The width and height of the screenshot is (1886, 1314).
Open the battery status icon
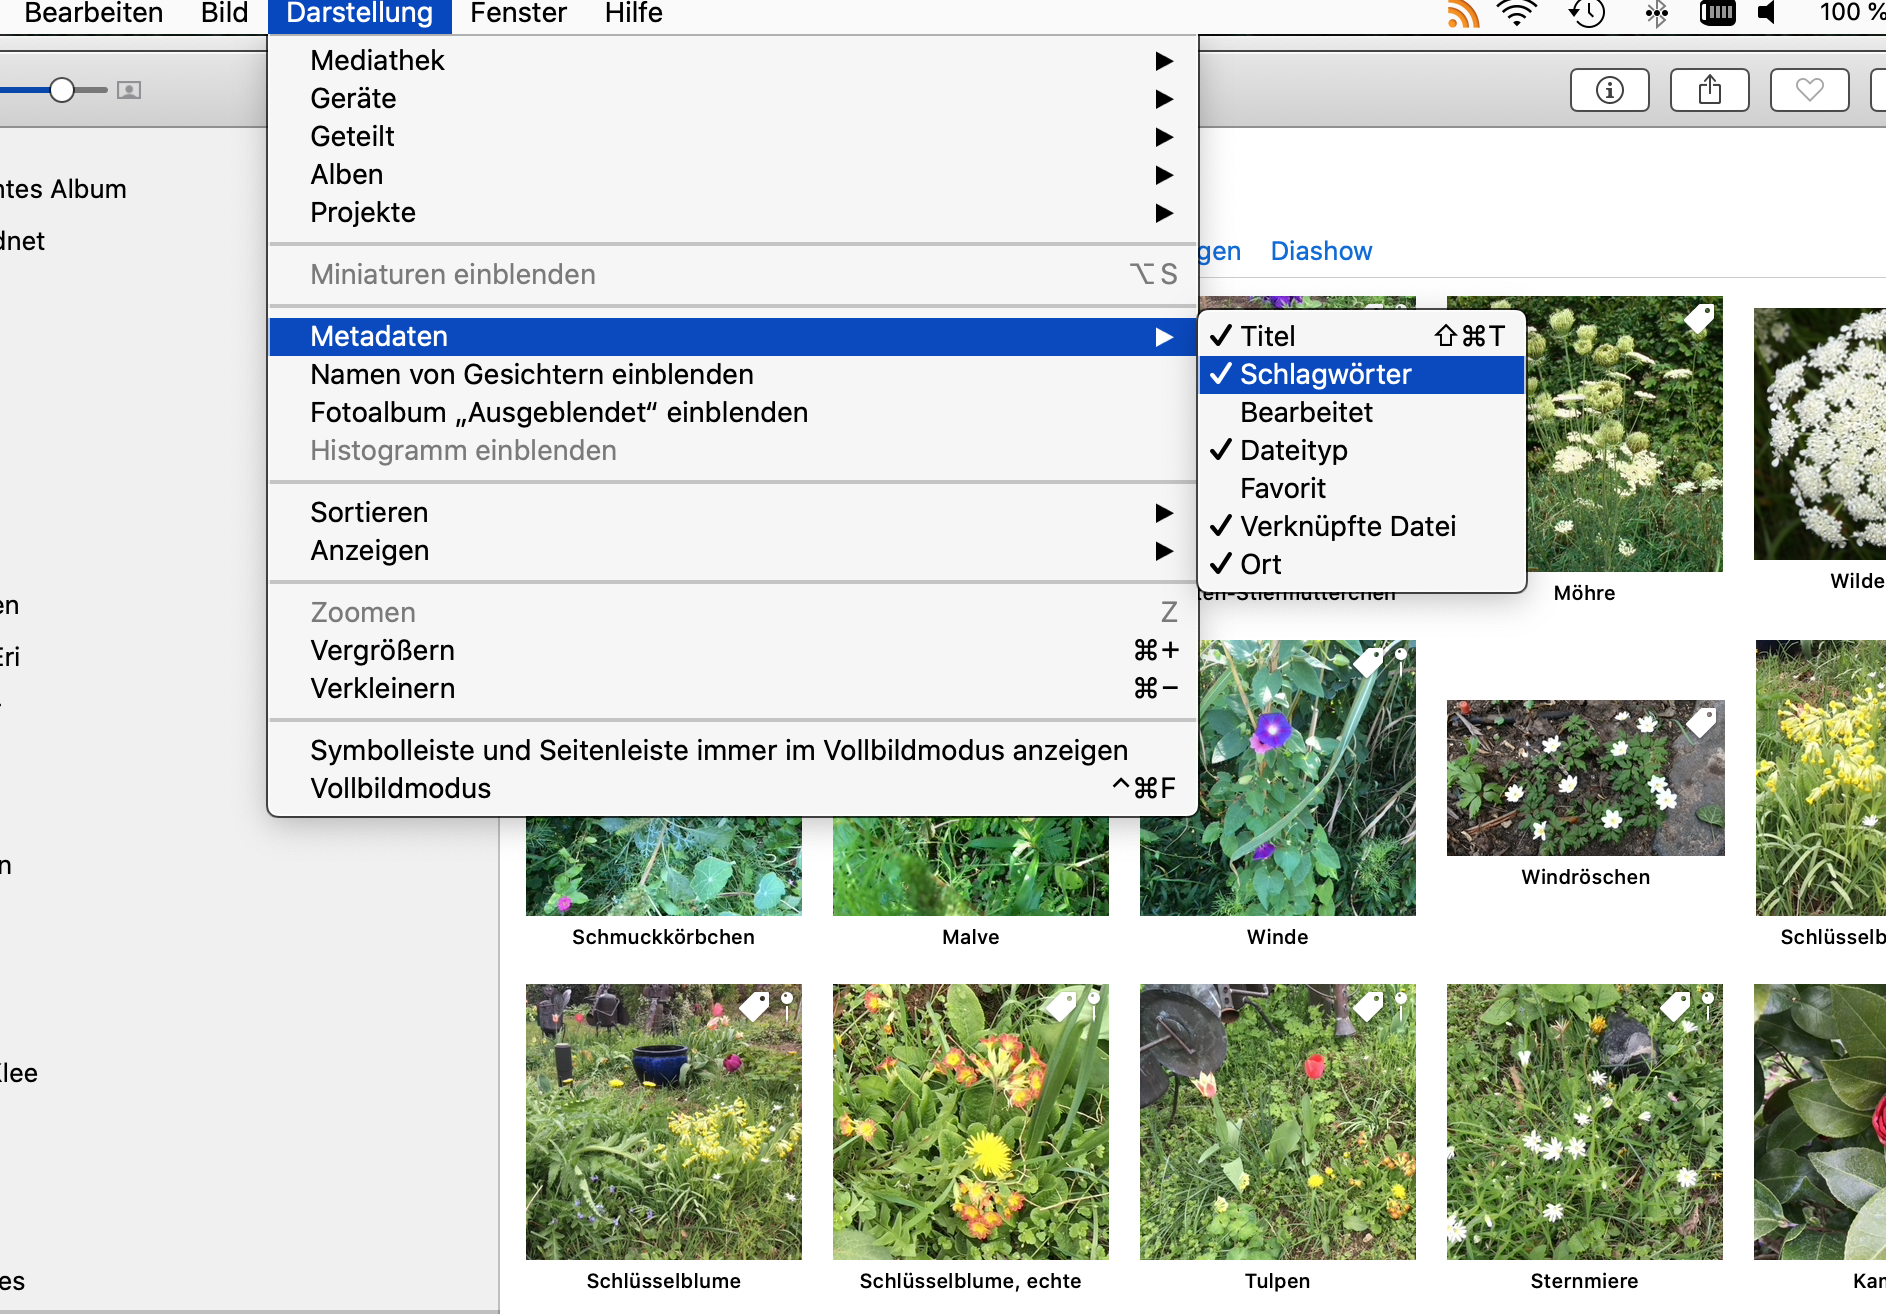[1717, 14]
